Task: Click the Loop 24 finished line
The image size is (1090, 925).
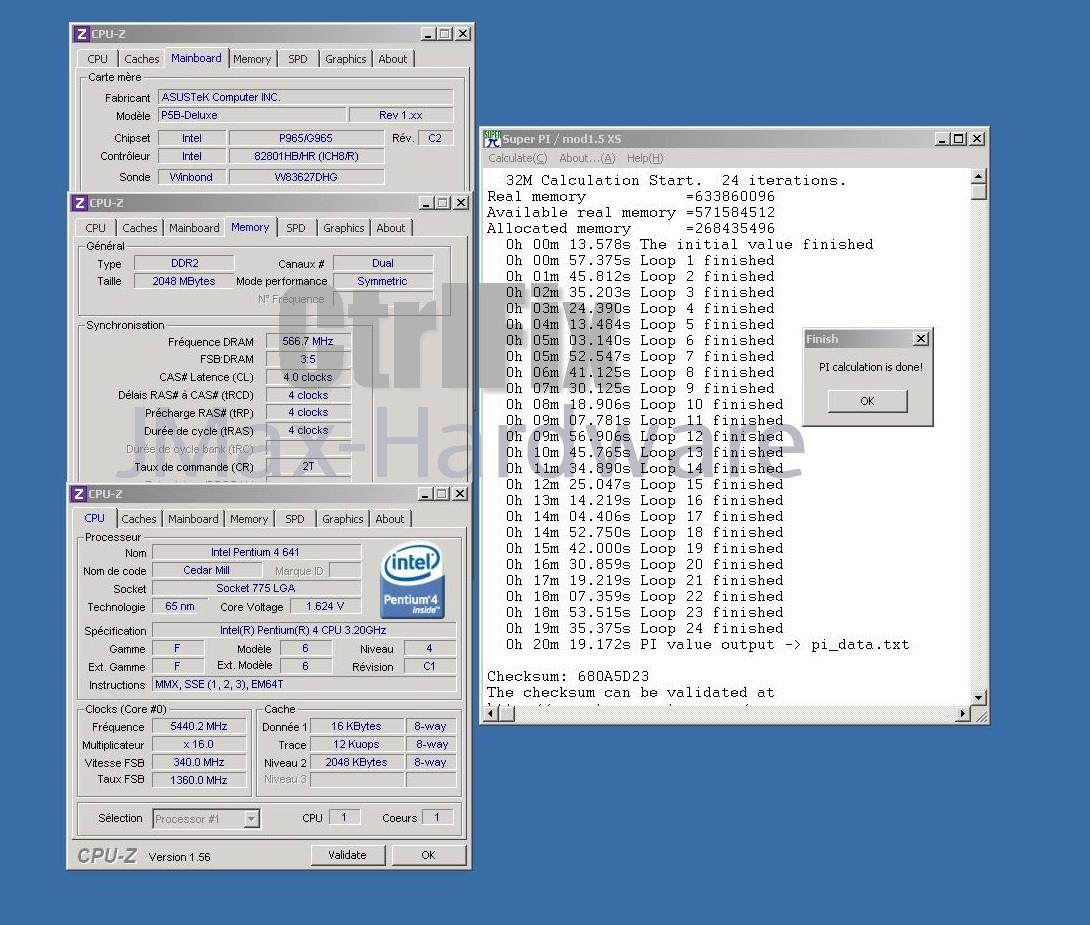Action: click(644, 628)
